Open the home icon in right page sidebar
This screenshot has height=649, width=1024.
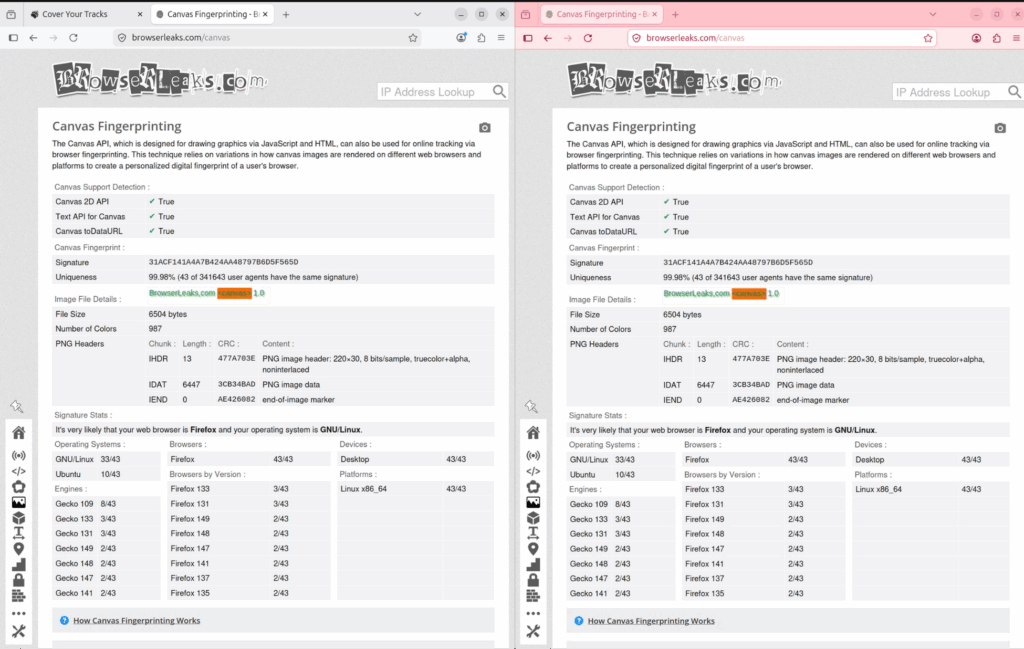[x=533, y=432]
